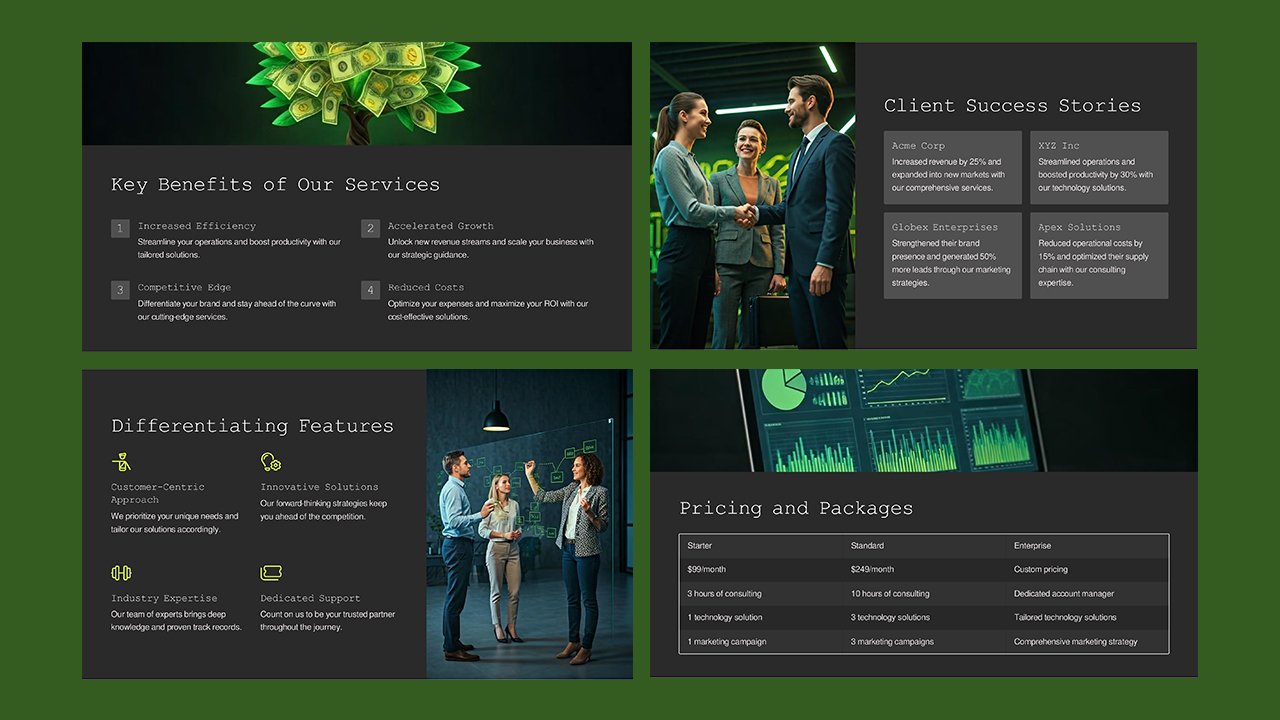Screen dimensions: 1280x720
Task: Select the Enterprise column header
Action: point(1033,545)
